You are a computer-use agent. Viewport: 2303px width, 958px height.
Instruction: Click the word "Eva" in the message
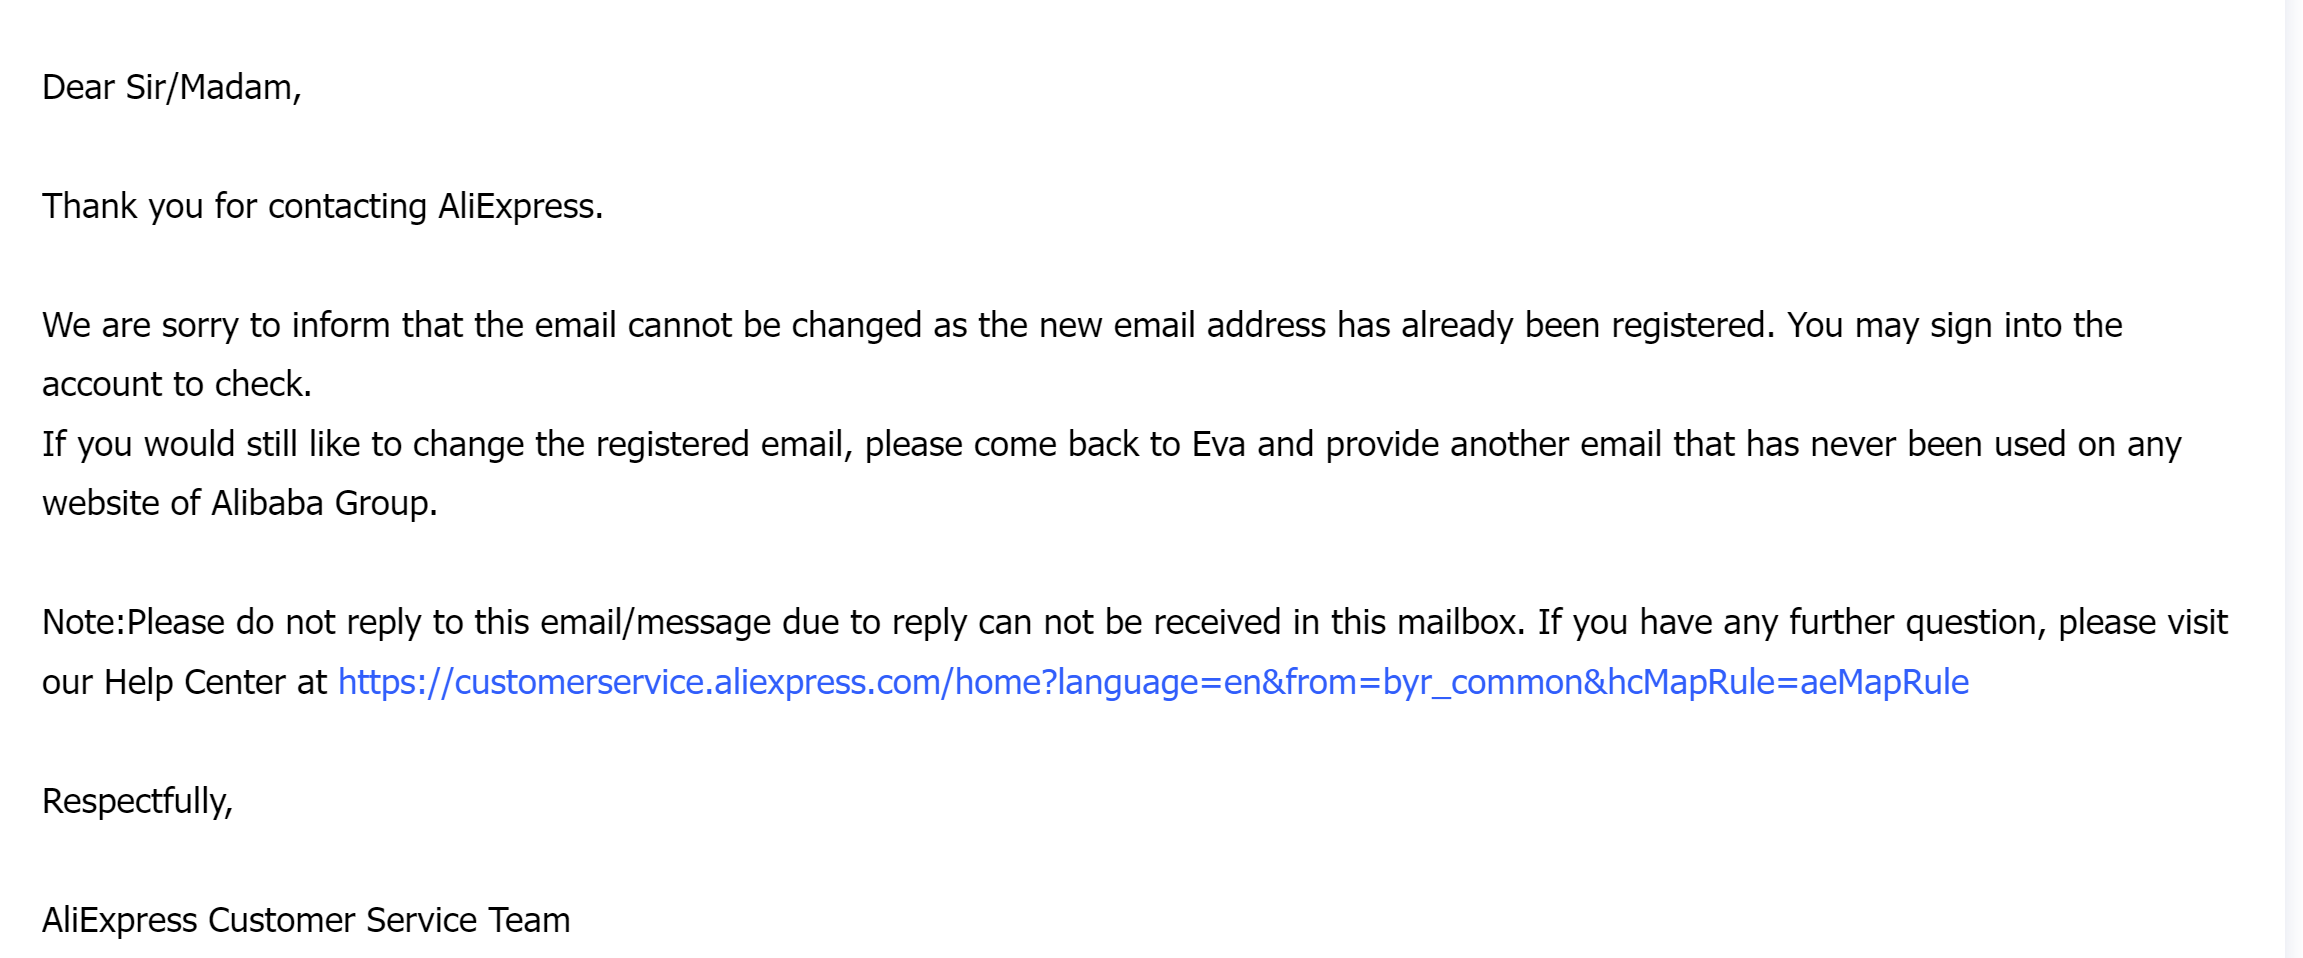(1218, 444)
